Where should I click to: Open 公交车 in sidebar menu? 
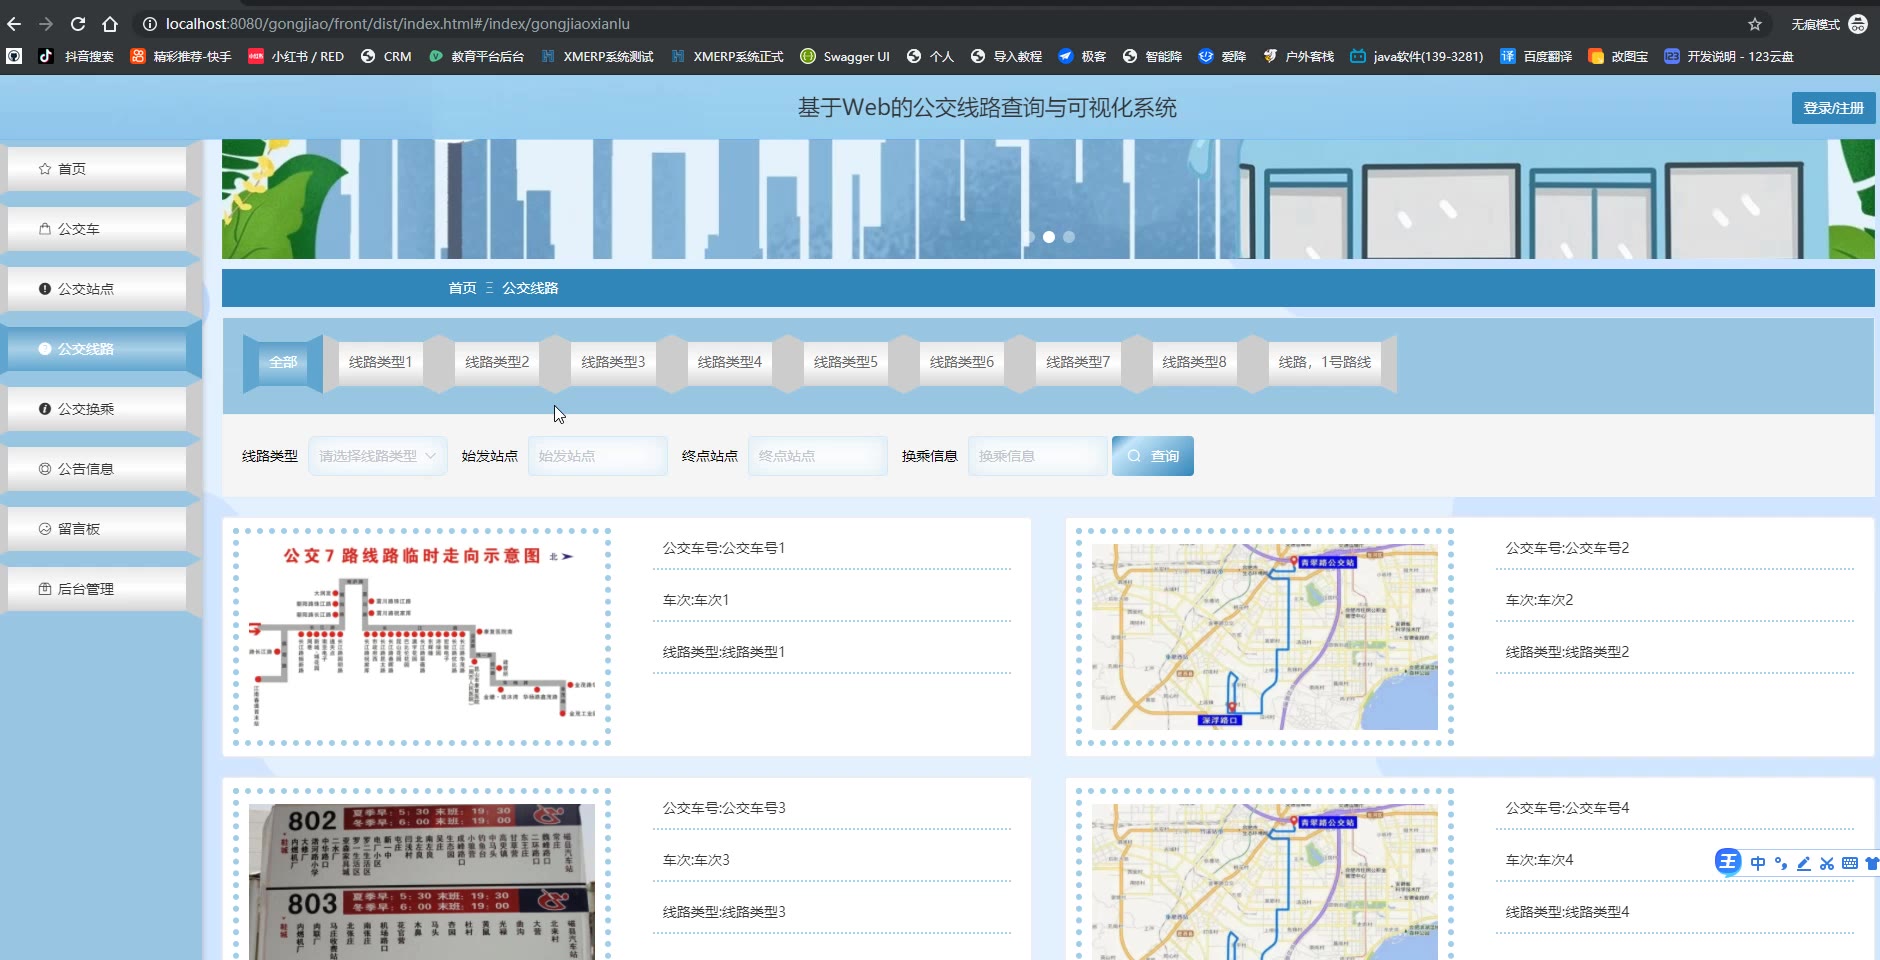97,229
